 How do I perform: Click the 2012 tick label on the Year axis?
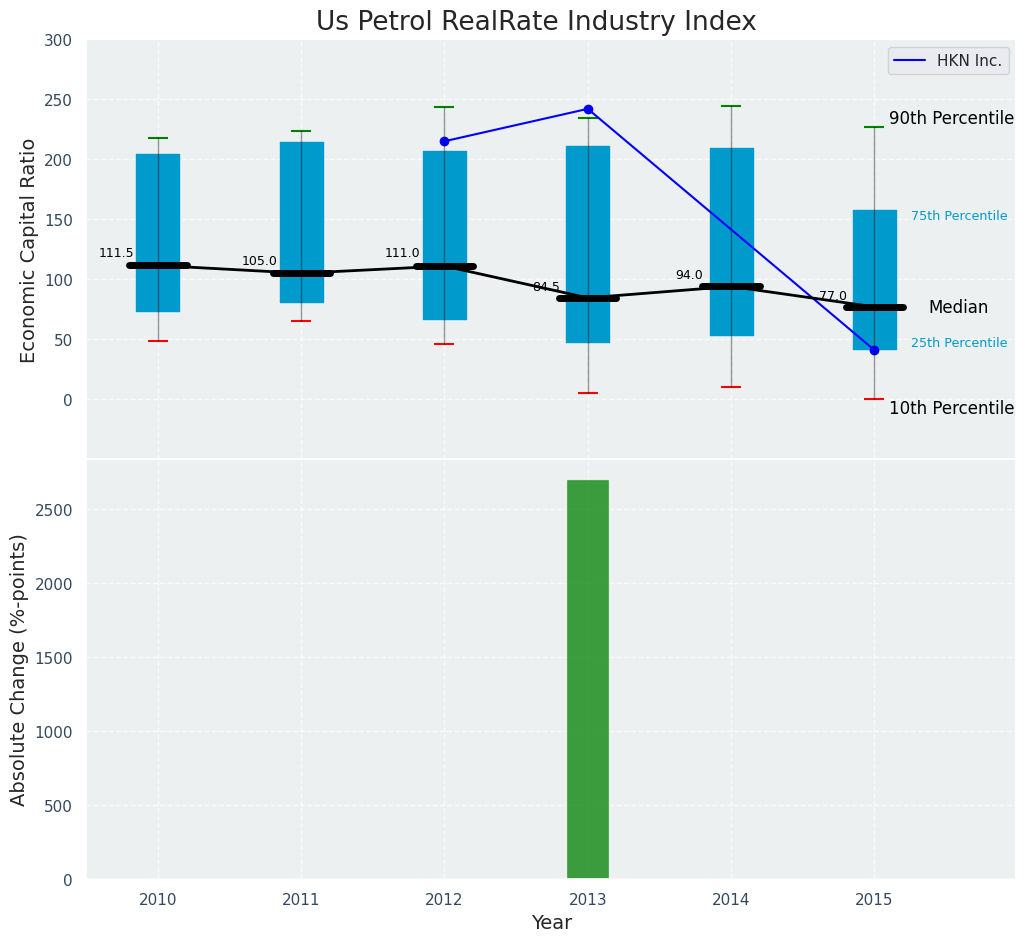tap(444, 899)
